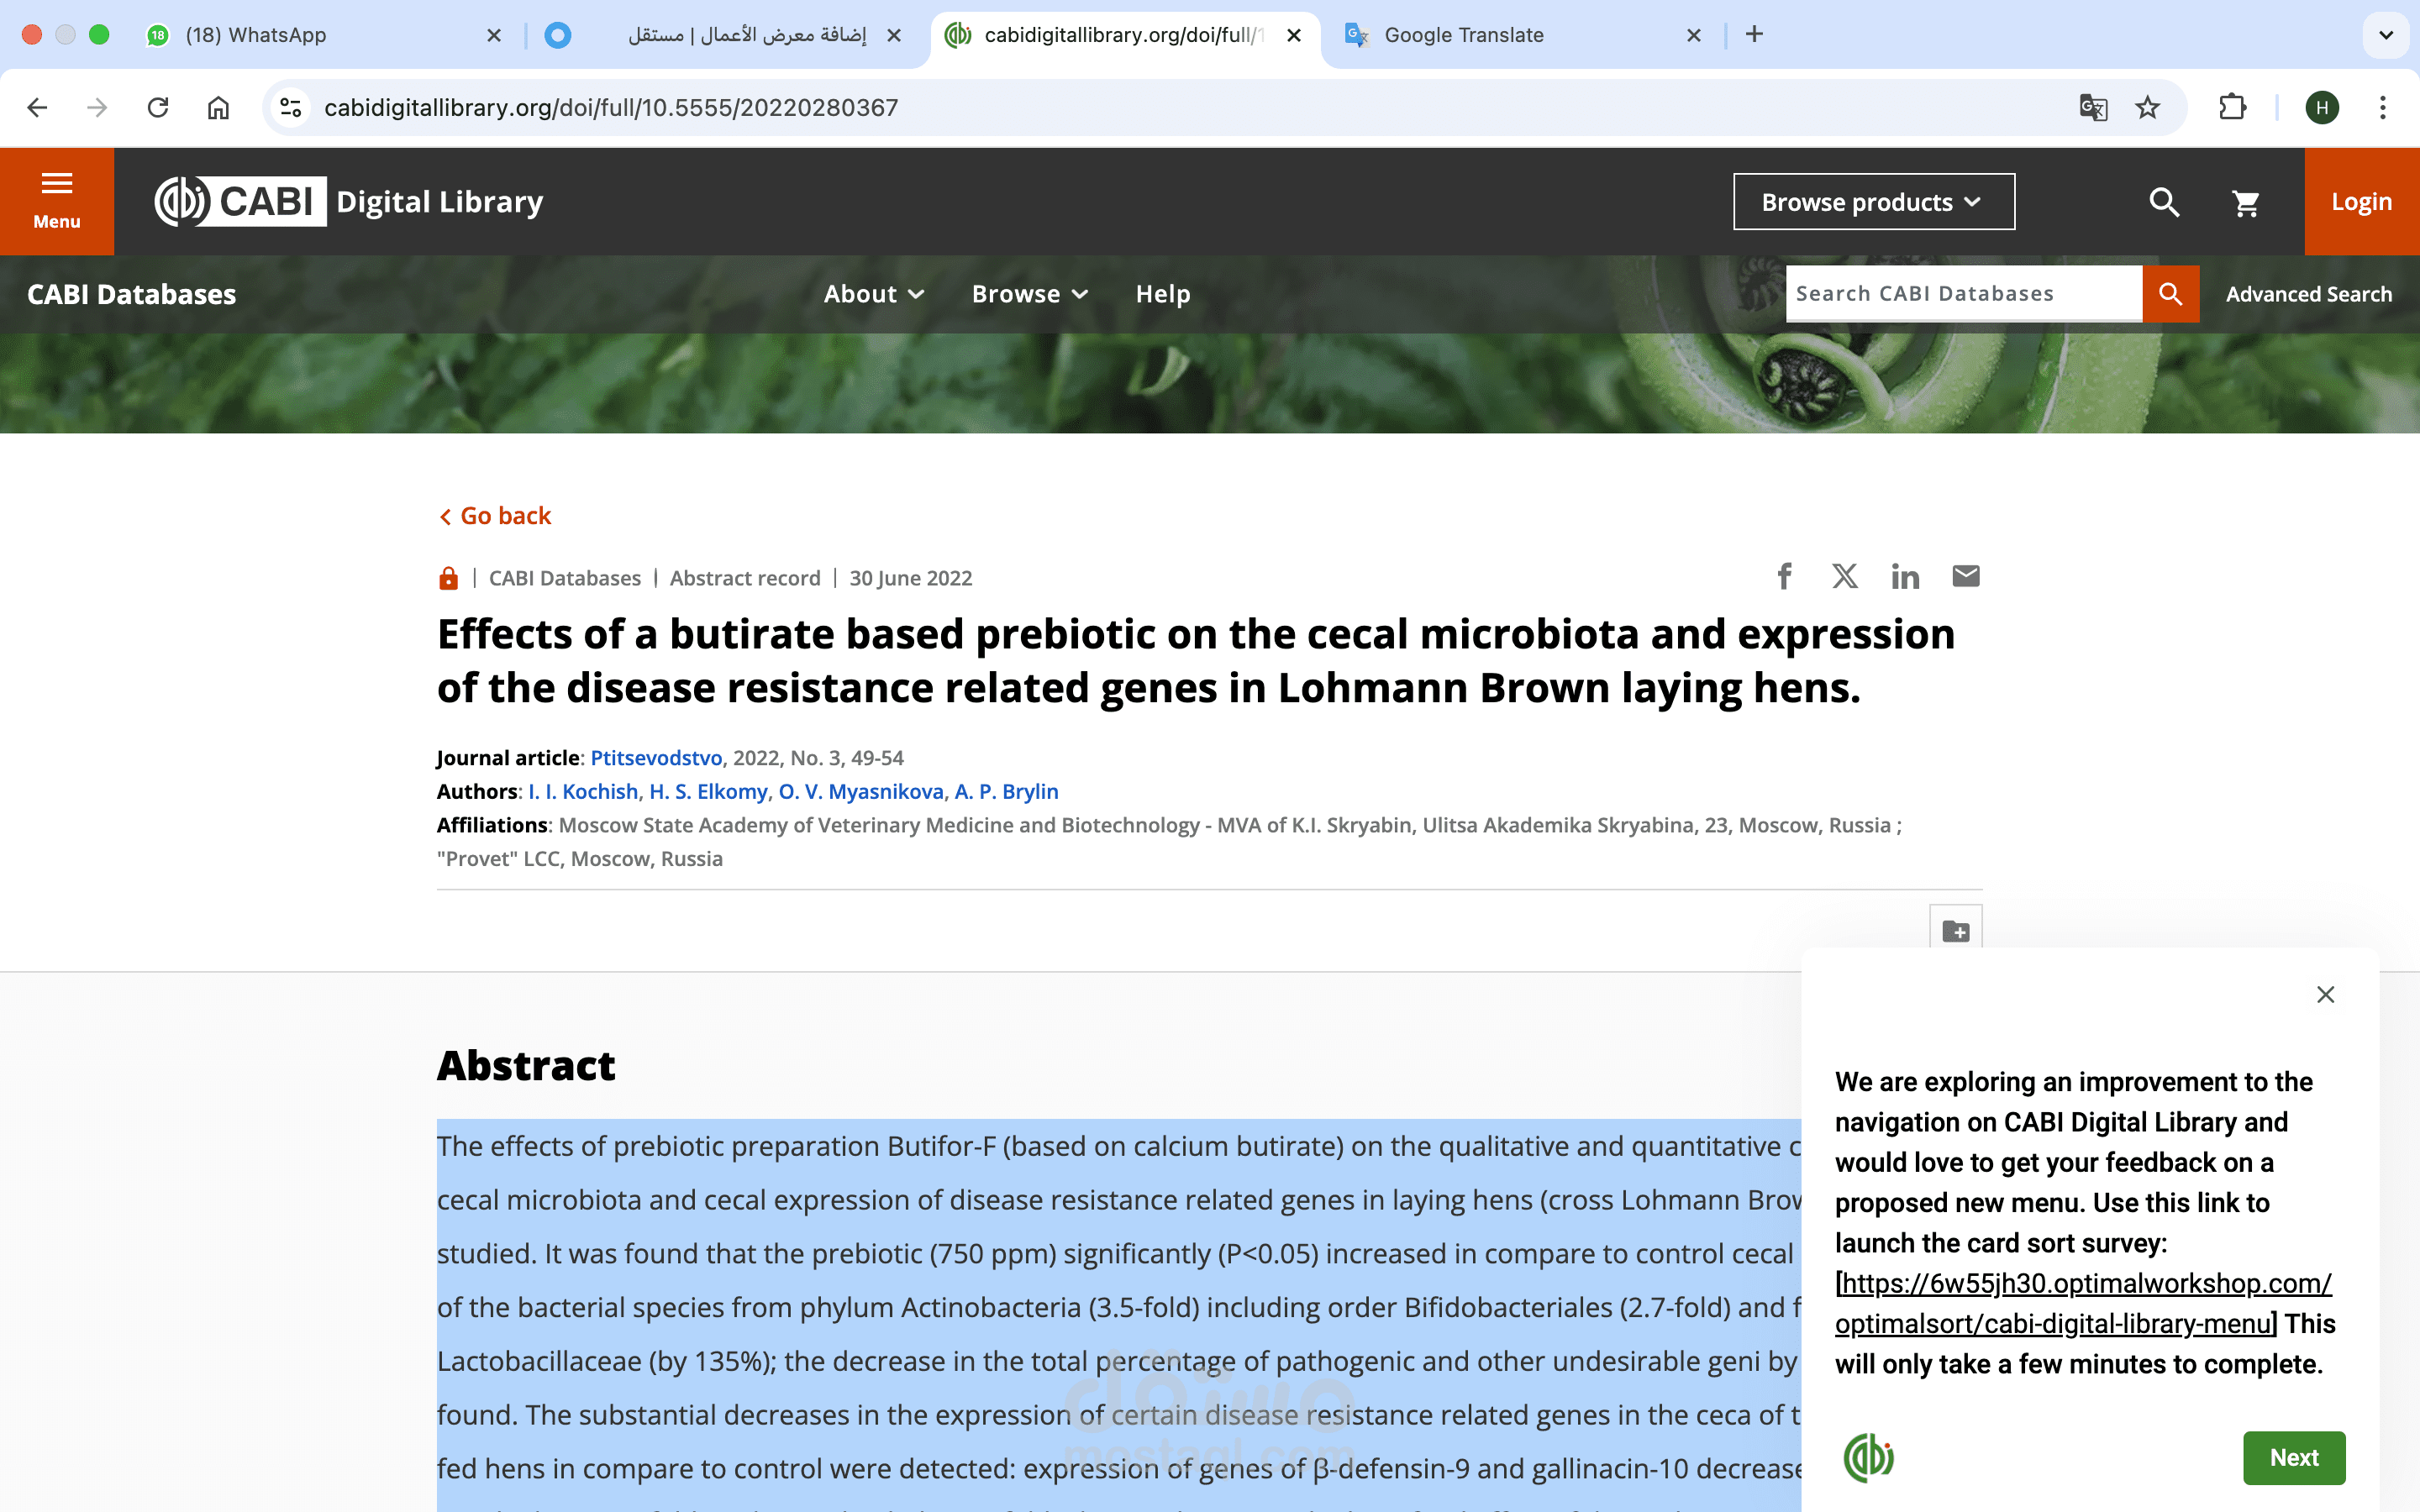Focus the Search CABI Databases field
Screen dimensions: 2420x1512
click(1962, 294)
